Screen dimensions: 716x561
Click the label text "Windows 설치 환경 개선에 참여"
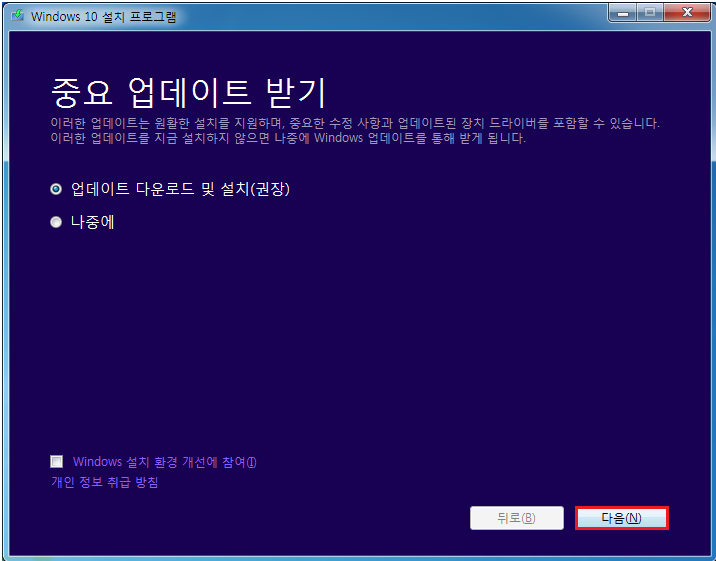click(164, 462)
